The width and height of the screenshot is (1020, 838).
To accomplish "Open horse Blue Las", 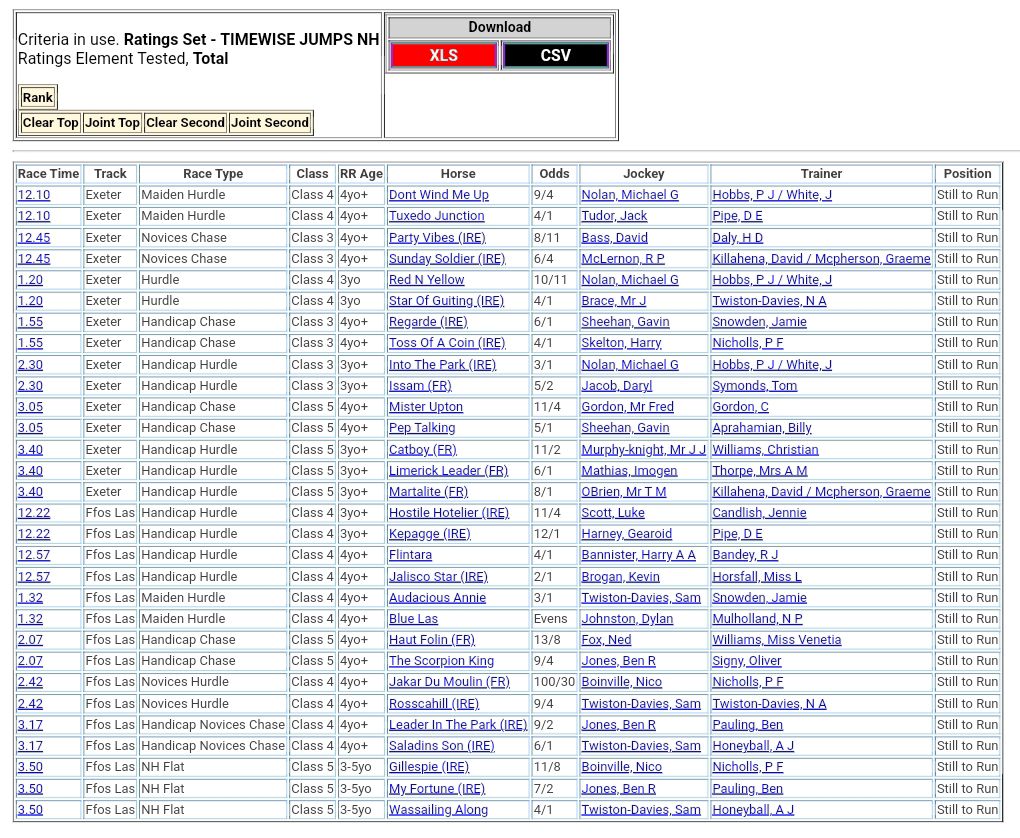I will 413,619.
